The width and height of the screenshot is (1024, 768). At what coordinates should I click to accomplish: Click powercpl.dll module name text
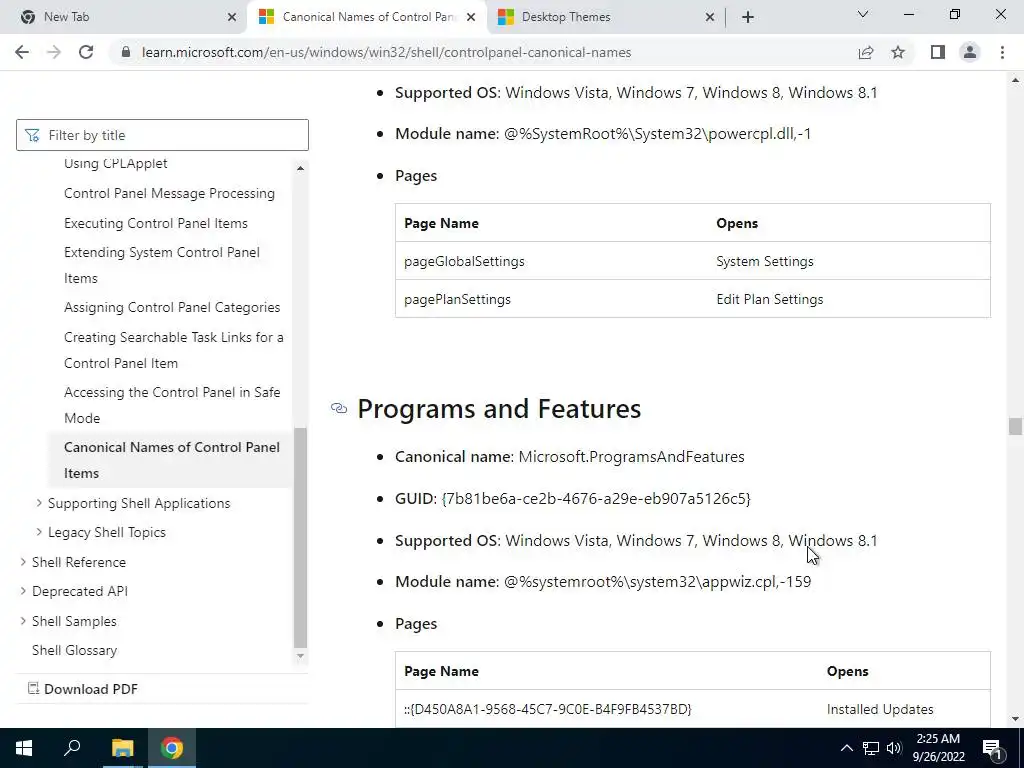(x=658, y=134)
